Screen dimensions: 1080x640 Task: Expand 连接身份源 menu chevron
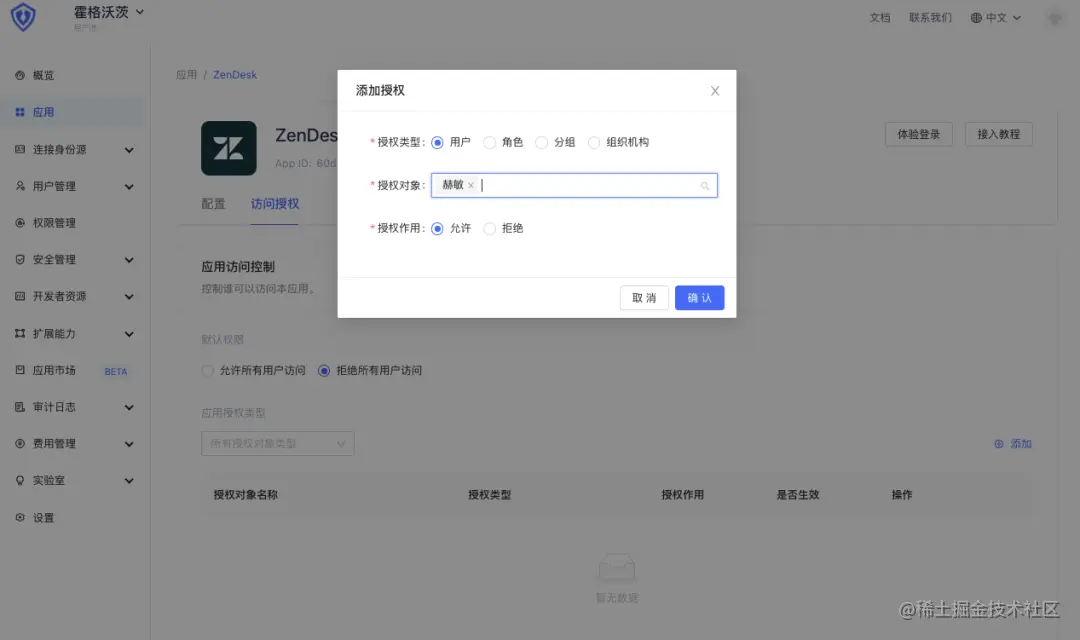click(x=129, y=149)
